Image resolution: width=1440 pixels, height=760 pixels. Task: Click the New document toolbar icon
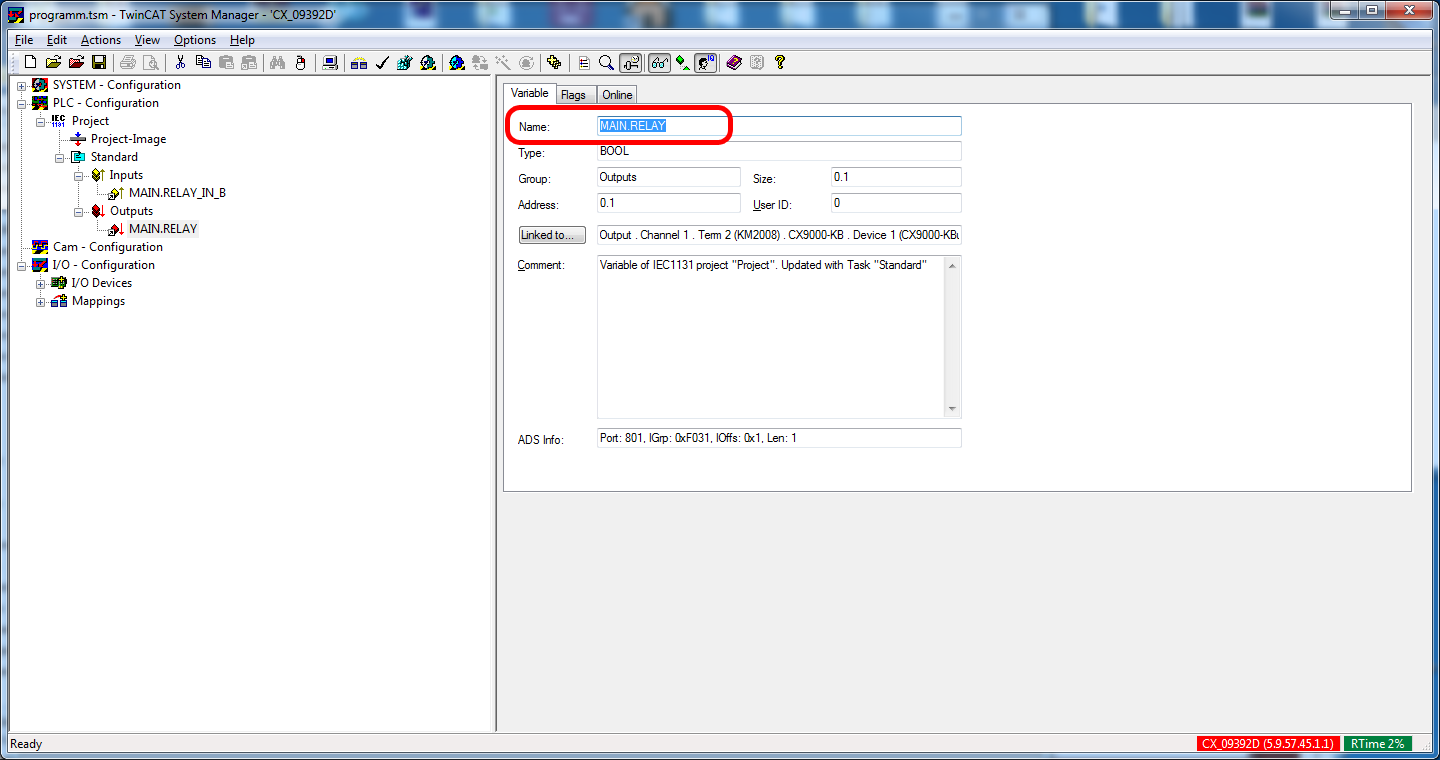pos(30,63)
